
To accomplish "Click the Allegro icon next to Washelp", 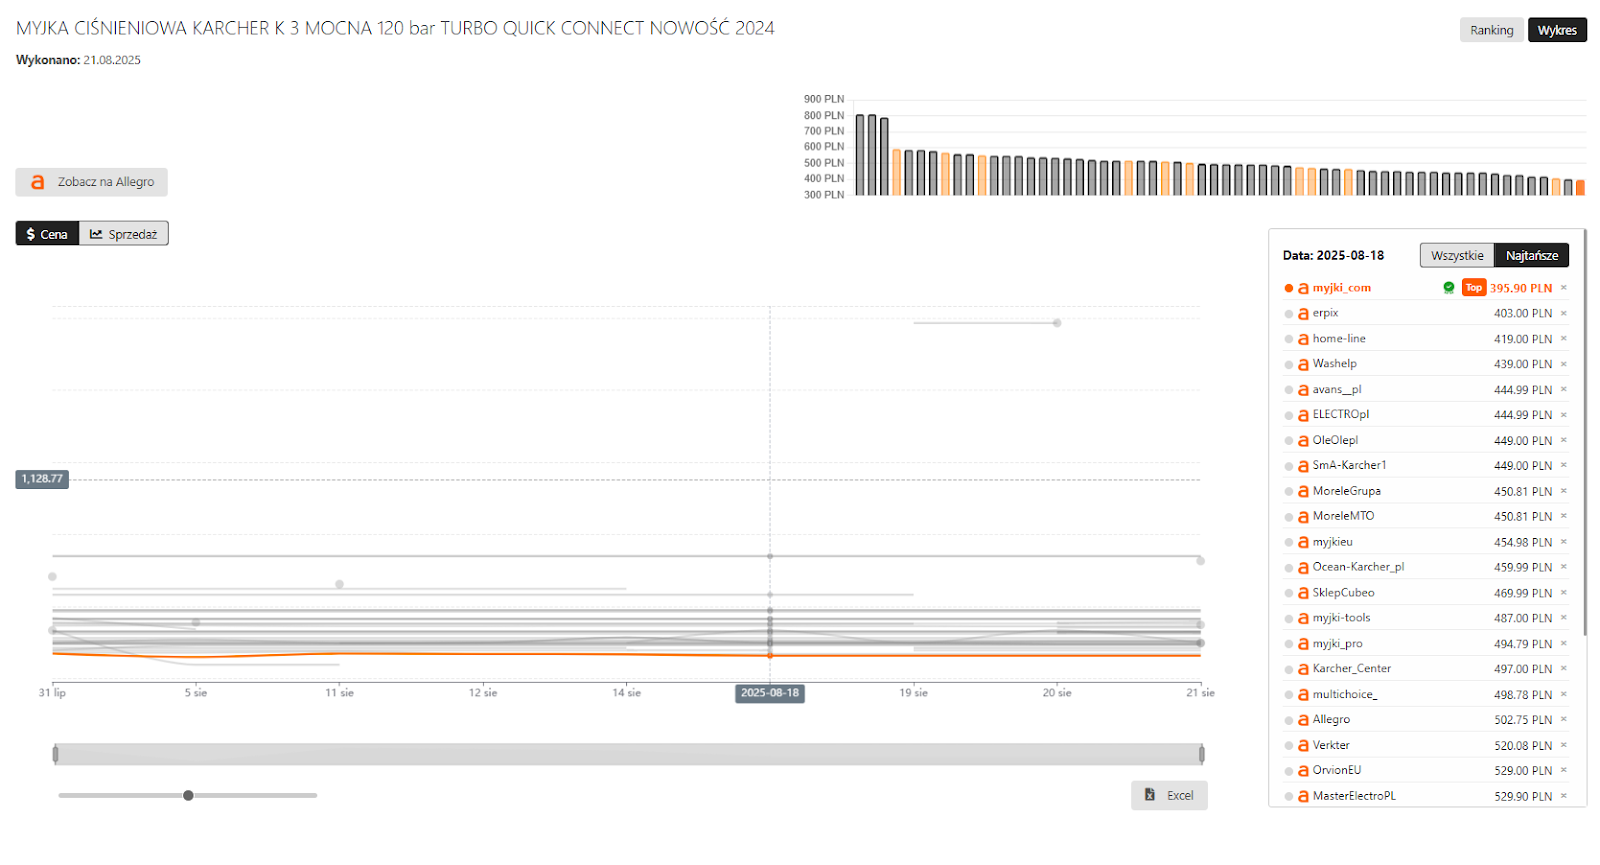I will point(1303,365).
